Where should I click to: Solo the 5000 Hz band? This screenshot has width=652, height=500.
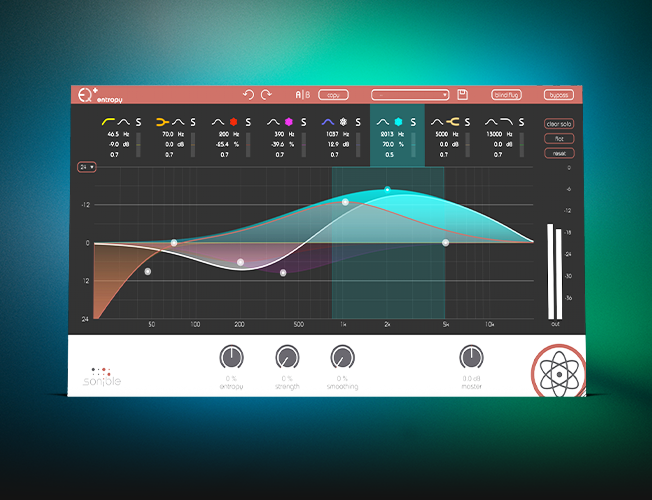click(467, 122)
